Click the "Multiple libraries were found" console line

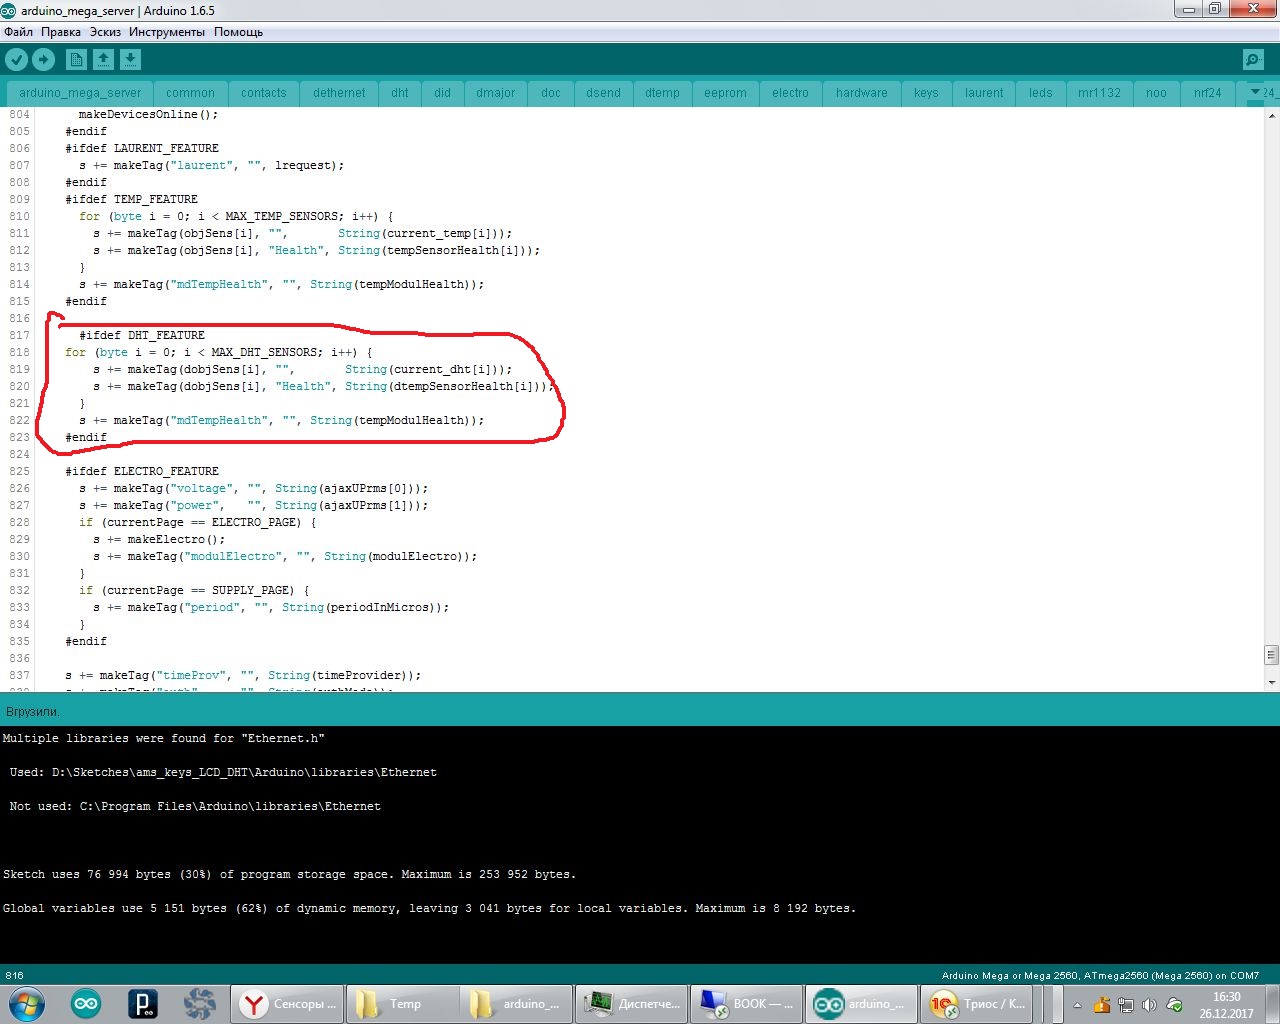click(x=164, y=739)
